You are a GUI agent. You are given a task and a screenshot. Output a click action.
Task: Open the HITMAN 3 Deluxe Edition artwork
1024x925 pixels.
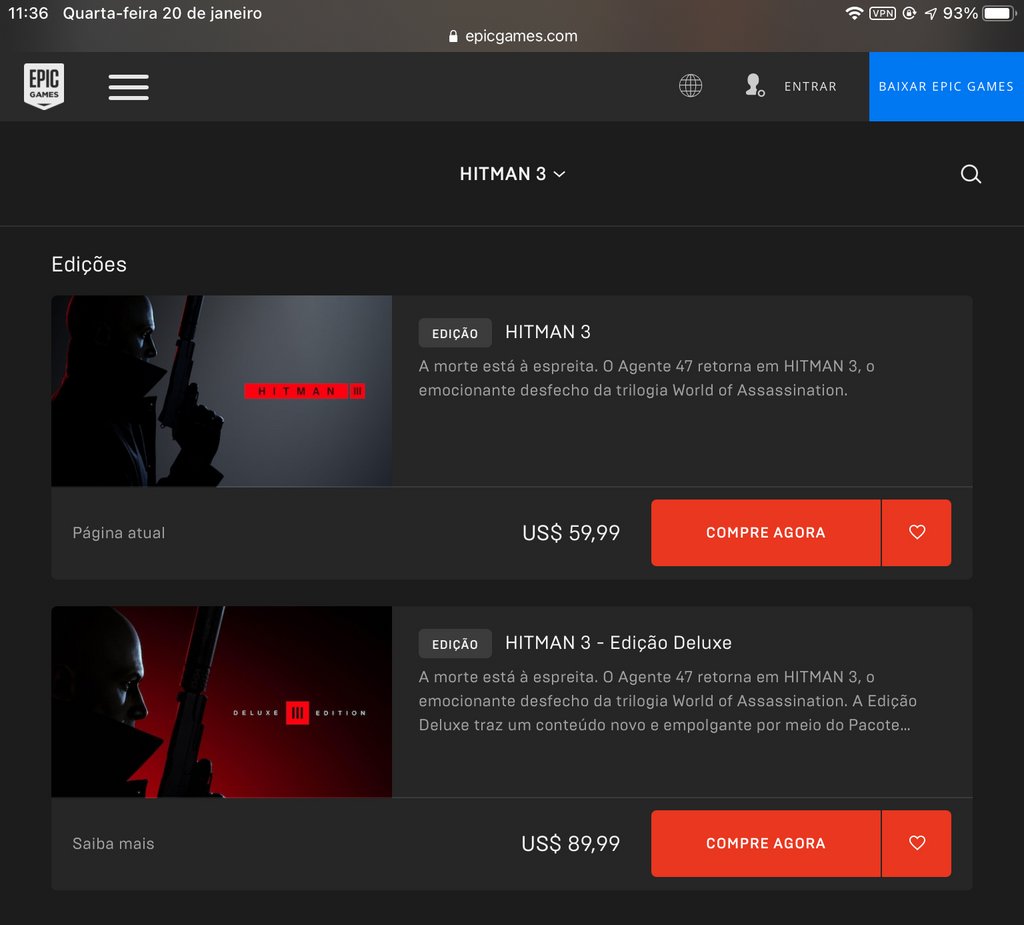click(x=221, y=702)
